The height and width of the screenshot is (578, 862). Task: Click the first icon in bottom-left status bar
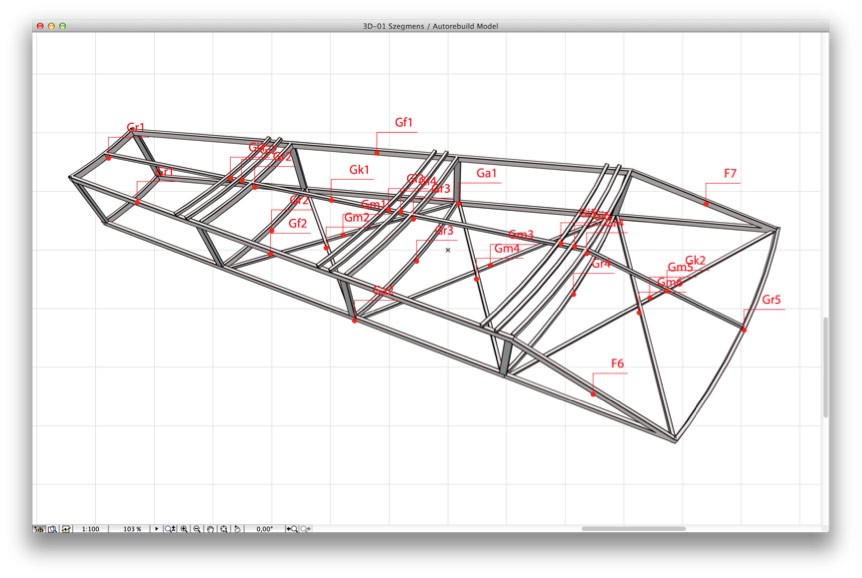coord(38,529)
